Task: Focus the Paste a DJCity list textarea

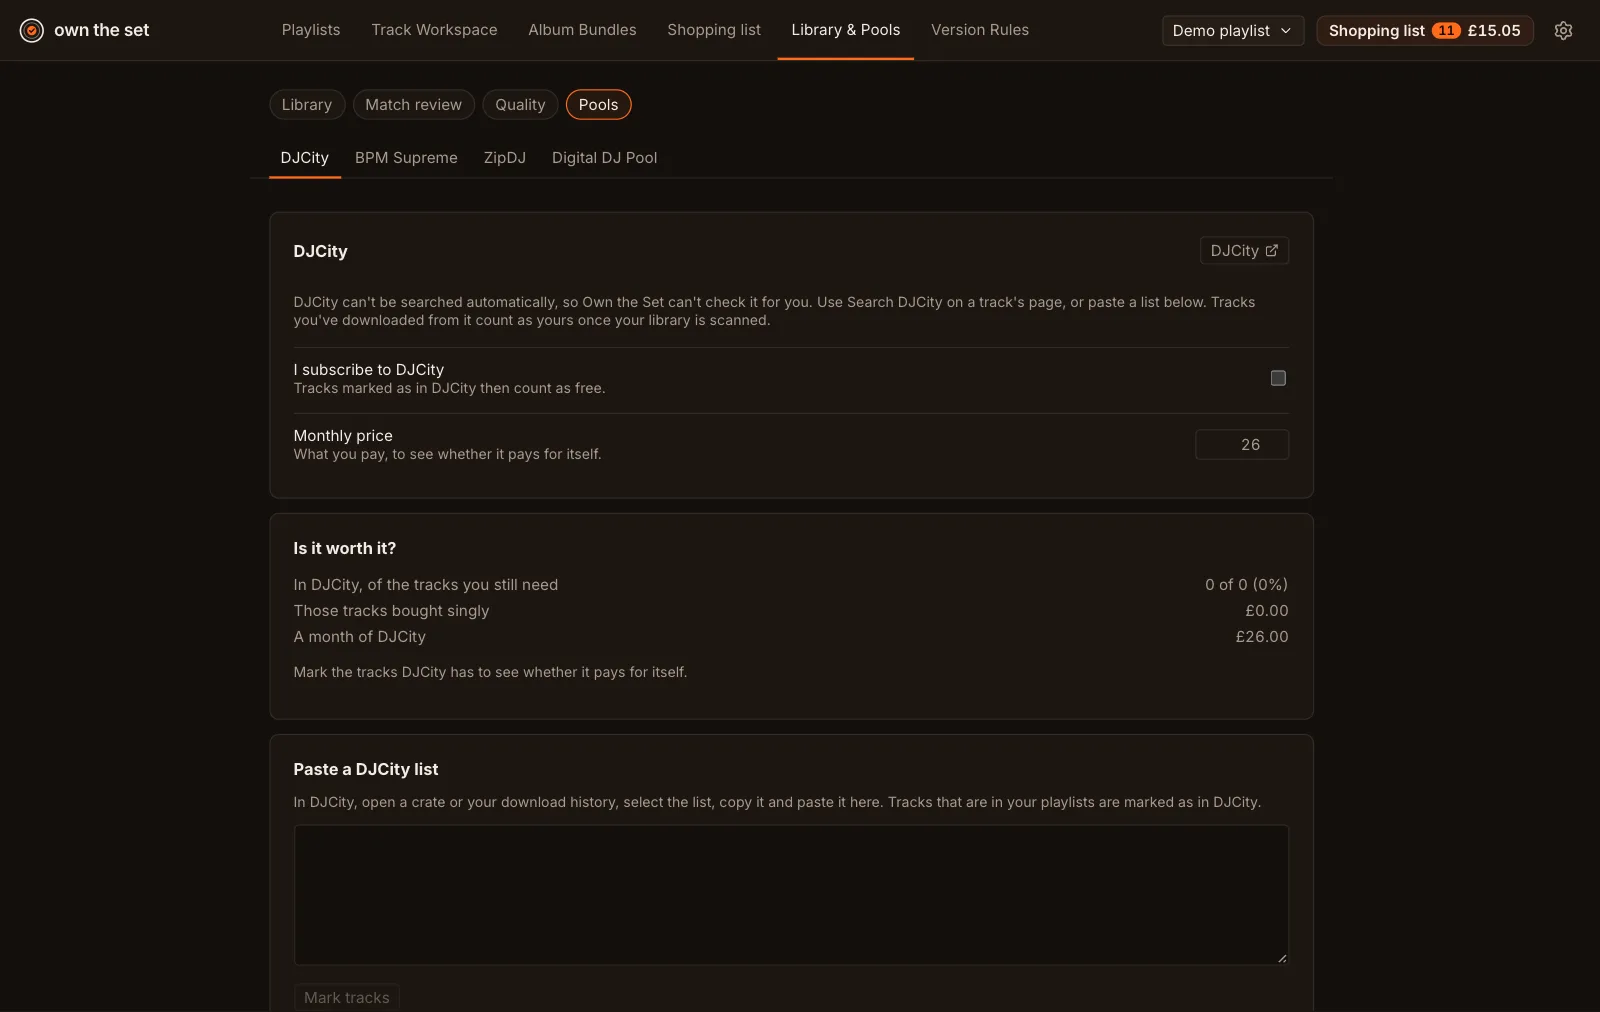Action: click(x=791, y=895)
